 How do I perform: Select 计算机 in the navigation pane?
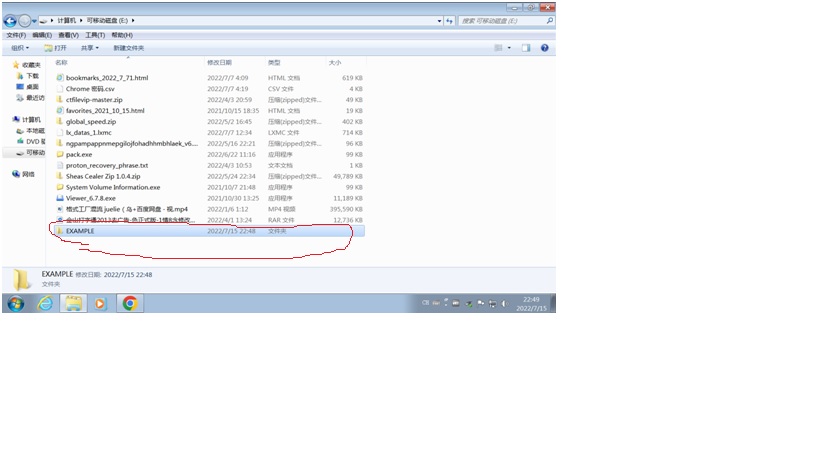(x=32, y=119)
